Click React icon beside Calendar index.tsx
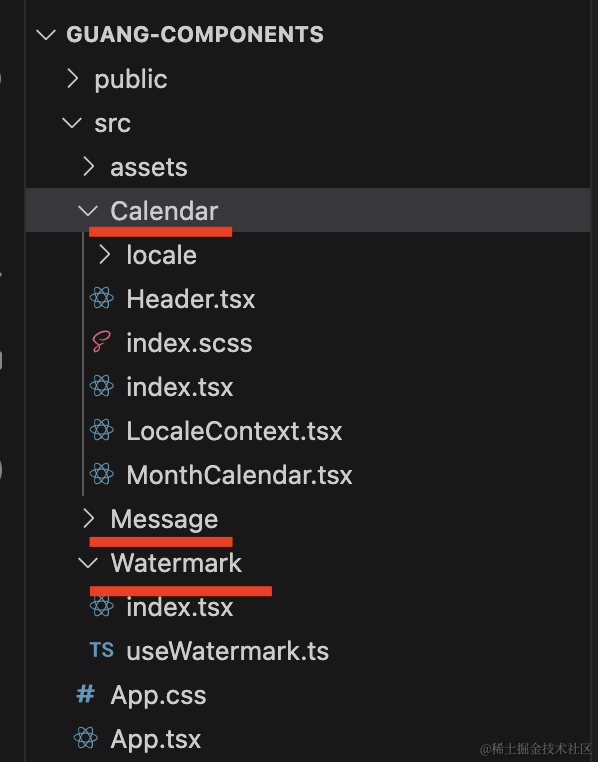Viewport: 598px width, 762px height. point(102,386)
